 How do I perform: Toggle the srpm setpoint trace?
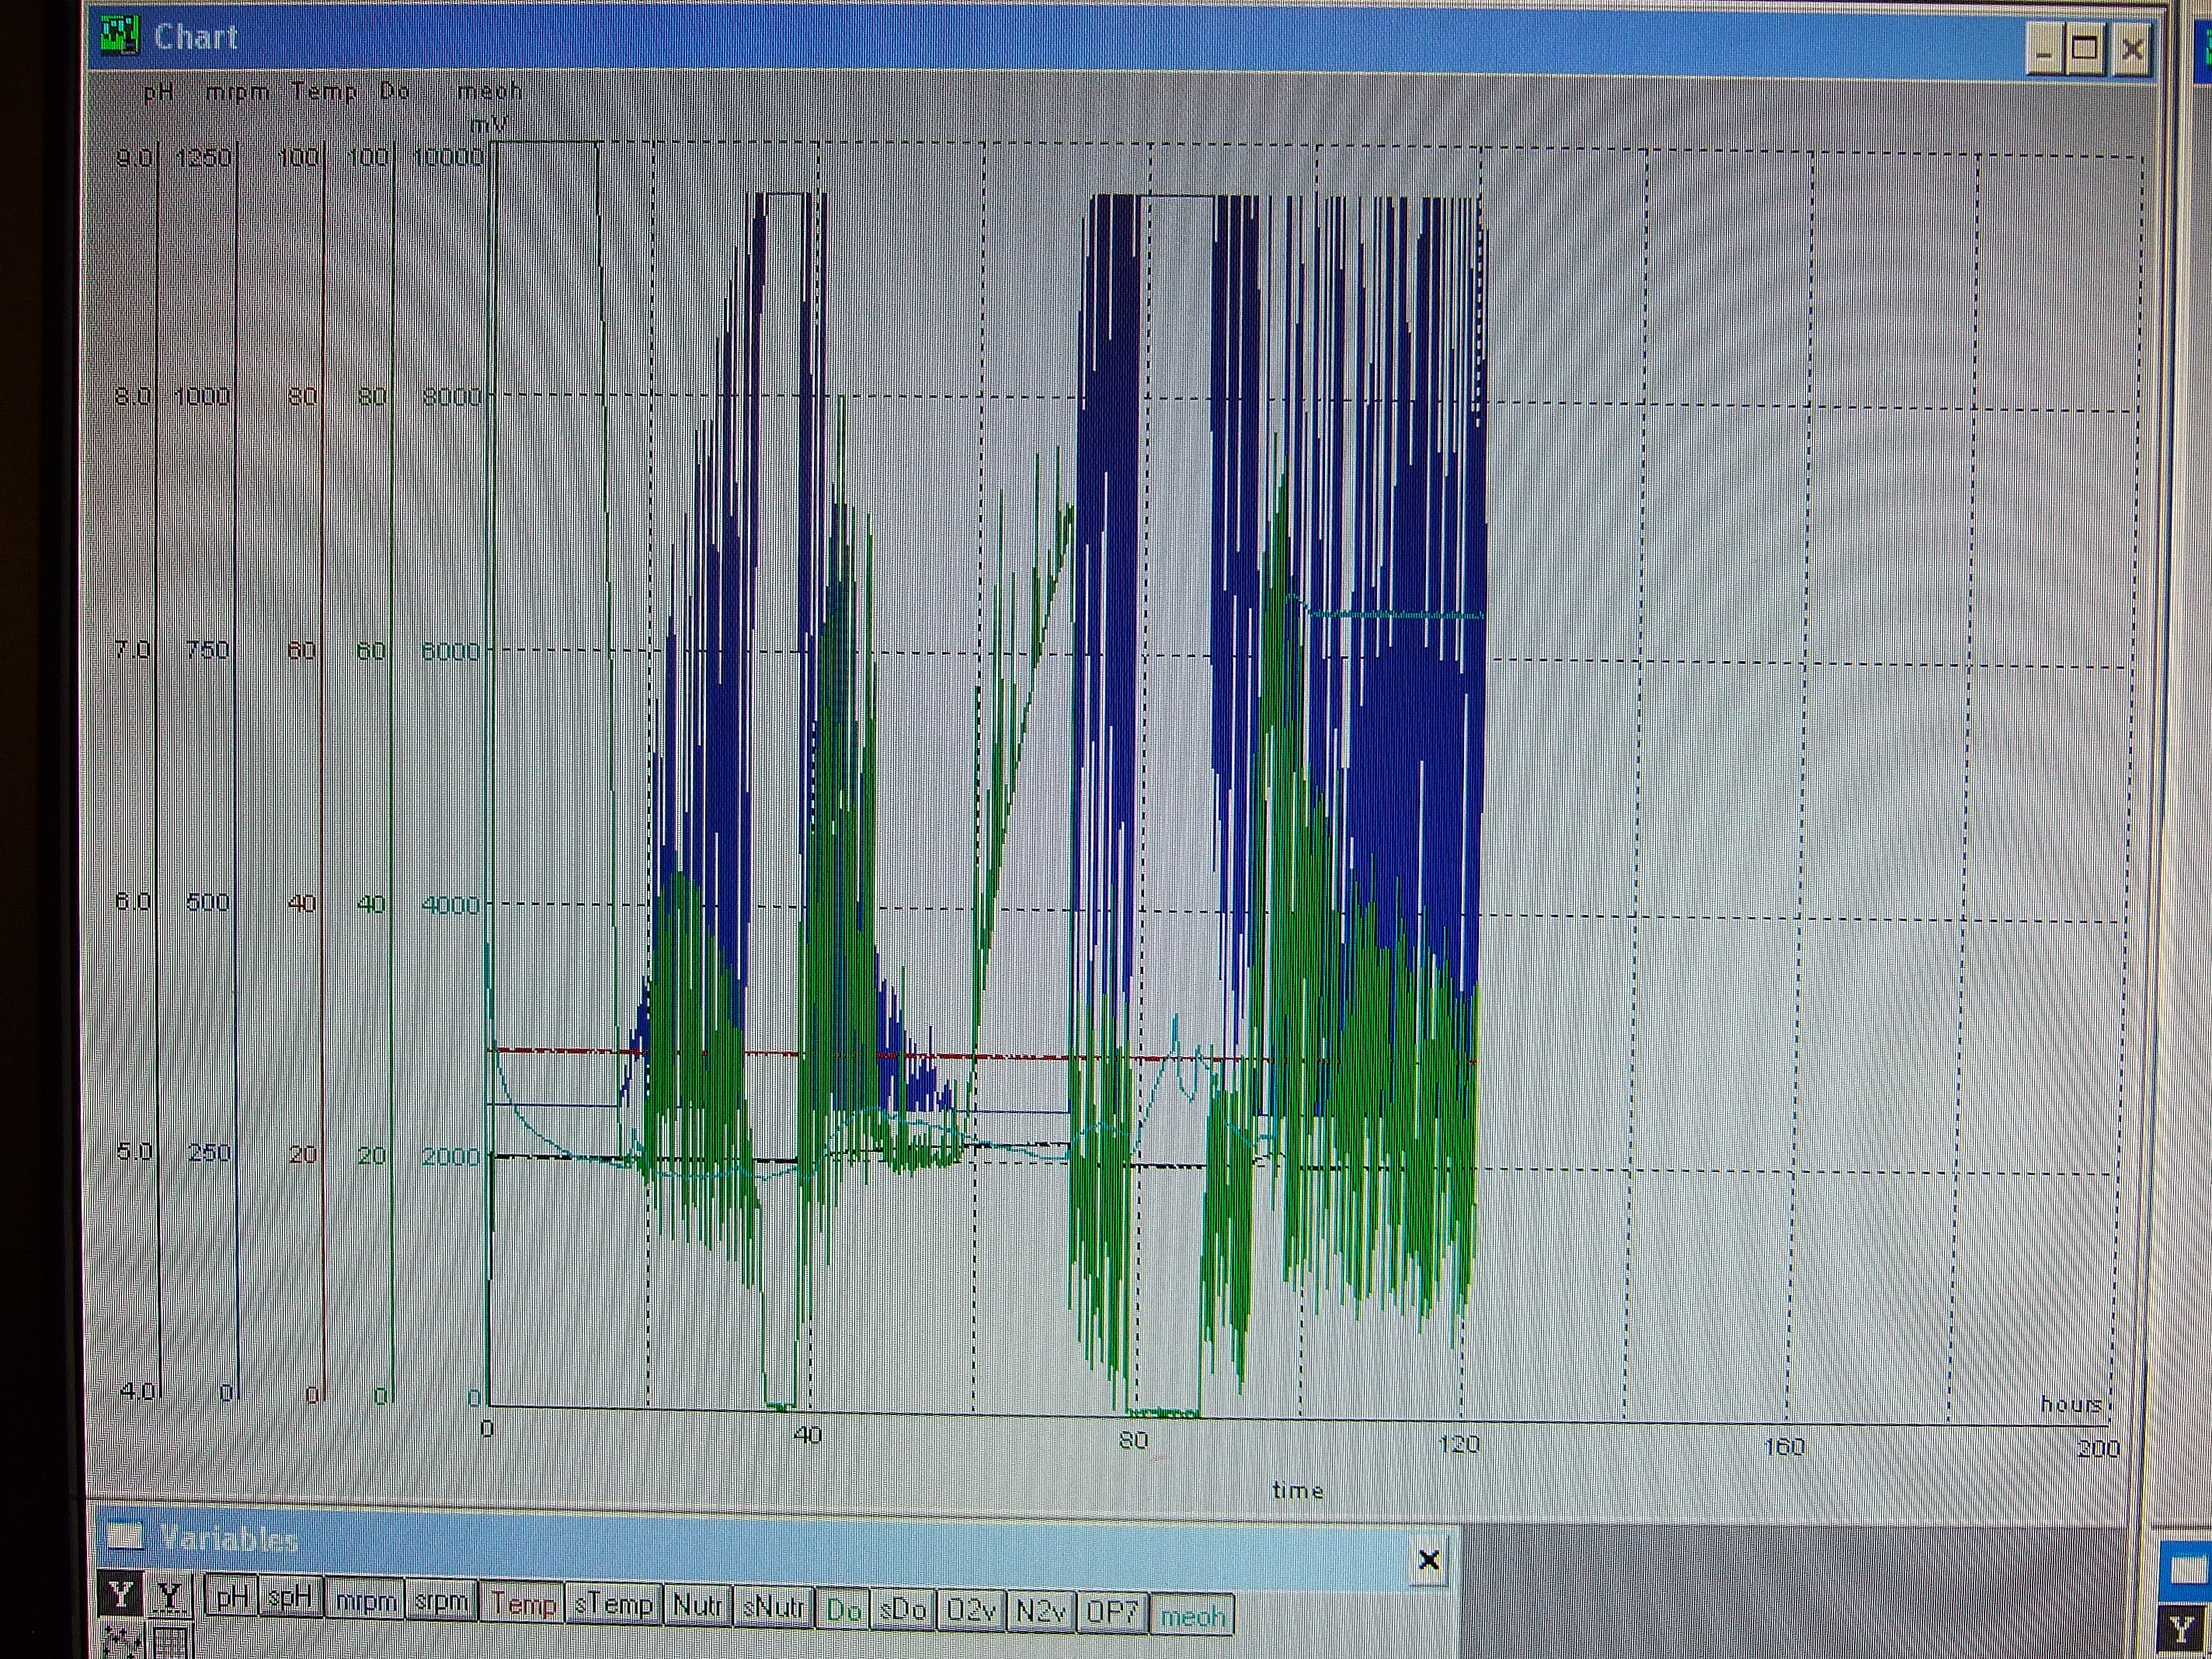coord(441,1600)
